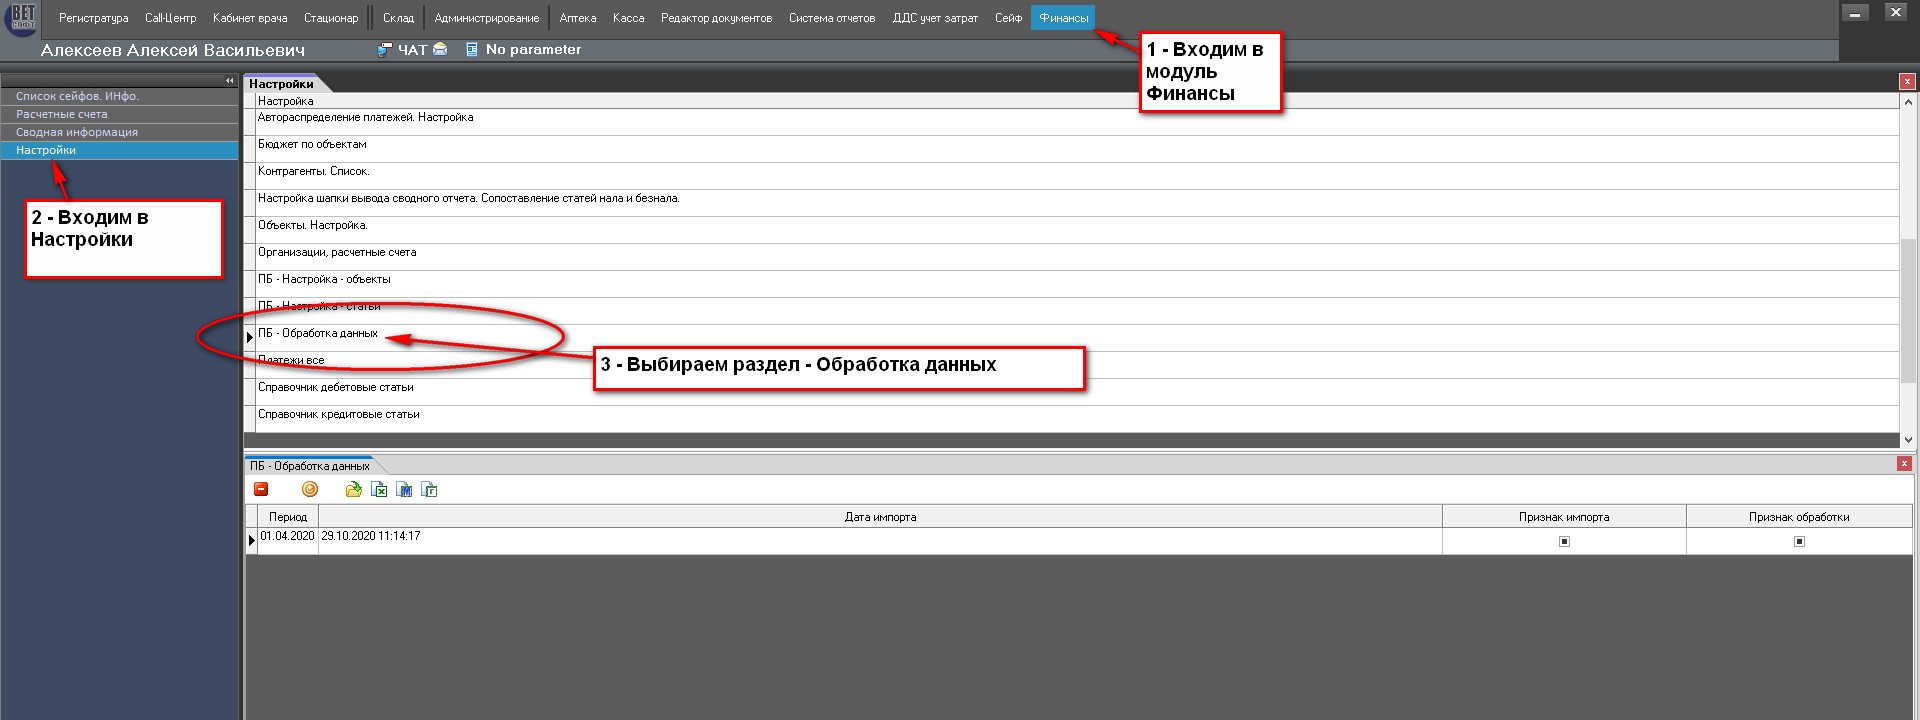
Task: Click the document icon marked 'М'
Action: (x=404, y=489)
